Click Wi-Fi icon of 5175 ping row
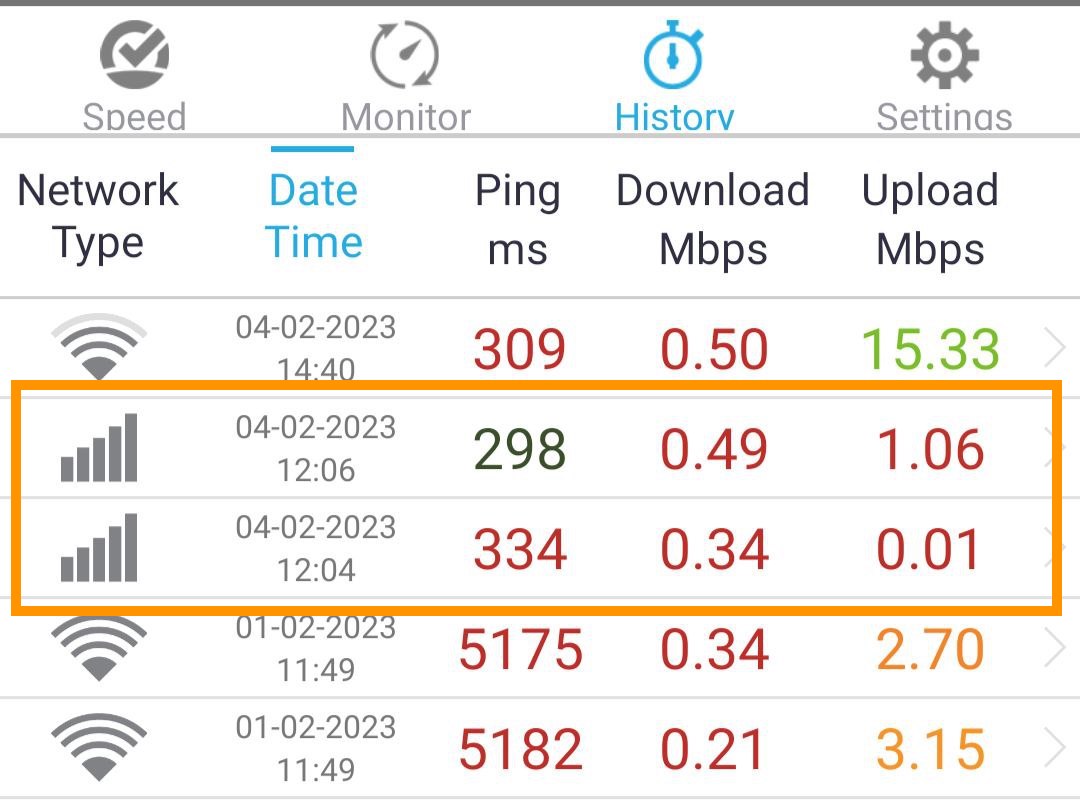 [x=98, y=648]
